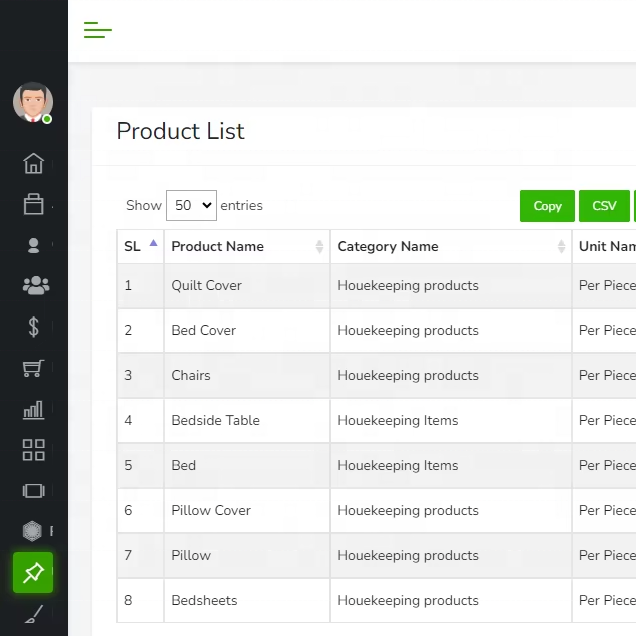Open the four-squares grid icon
Screen dimensions: 636x636
point(34,450)
